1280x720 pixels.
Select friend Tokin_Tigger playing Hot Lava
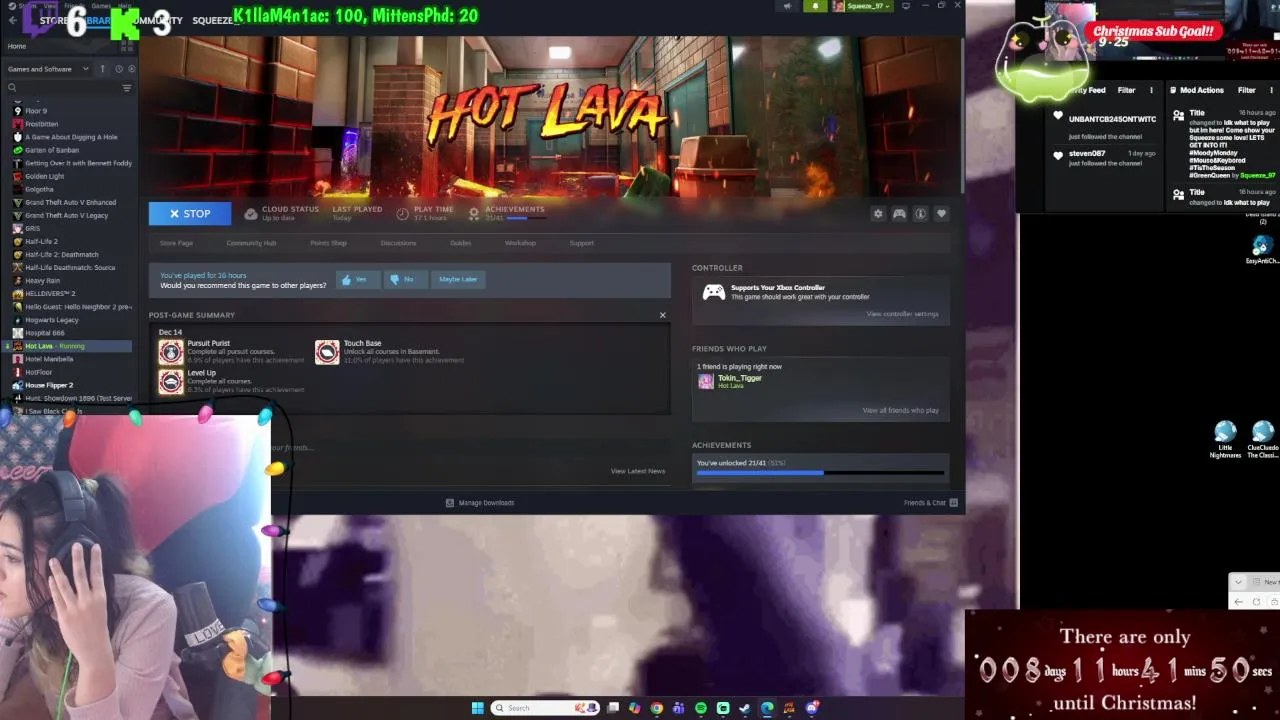(x=739, y=380)
